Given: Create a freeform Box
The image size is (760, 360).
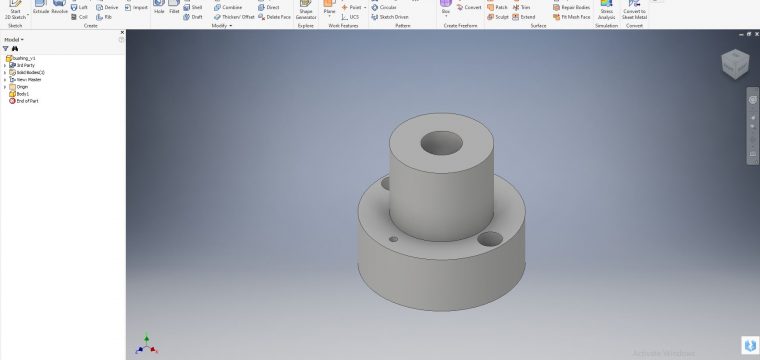Looking at the screenshot, I should tap(445, 7).
